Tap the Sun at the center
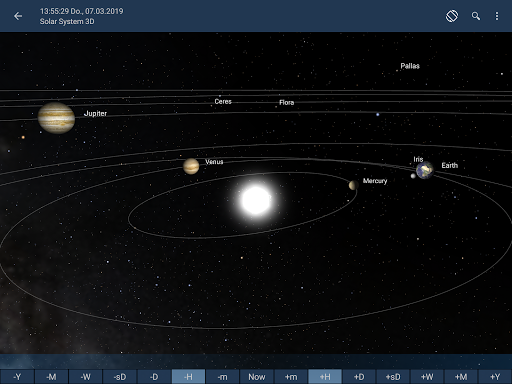 [x=256, y=200]
